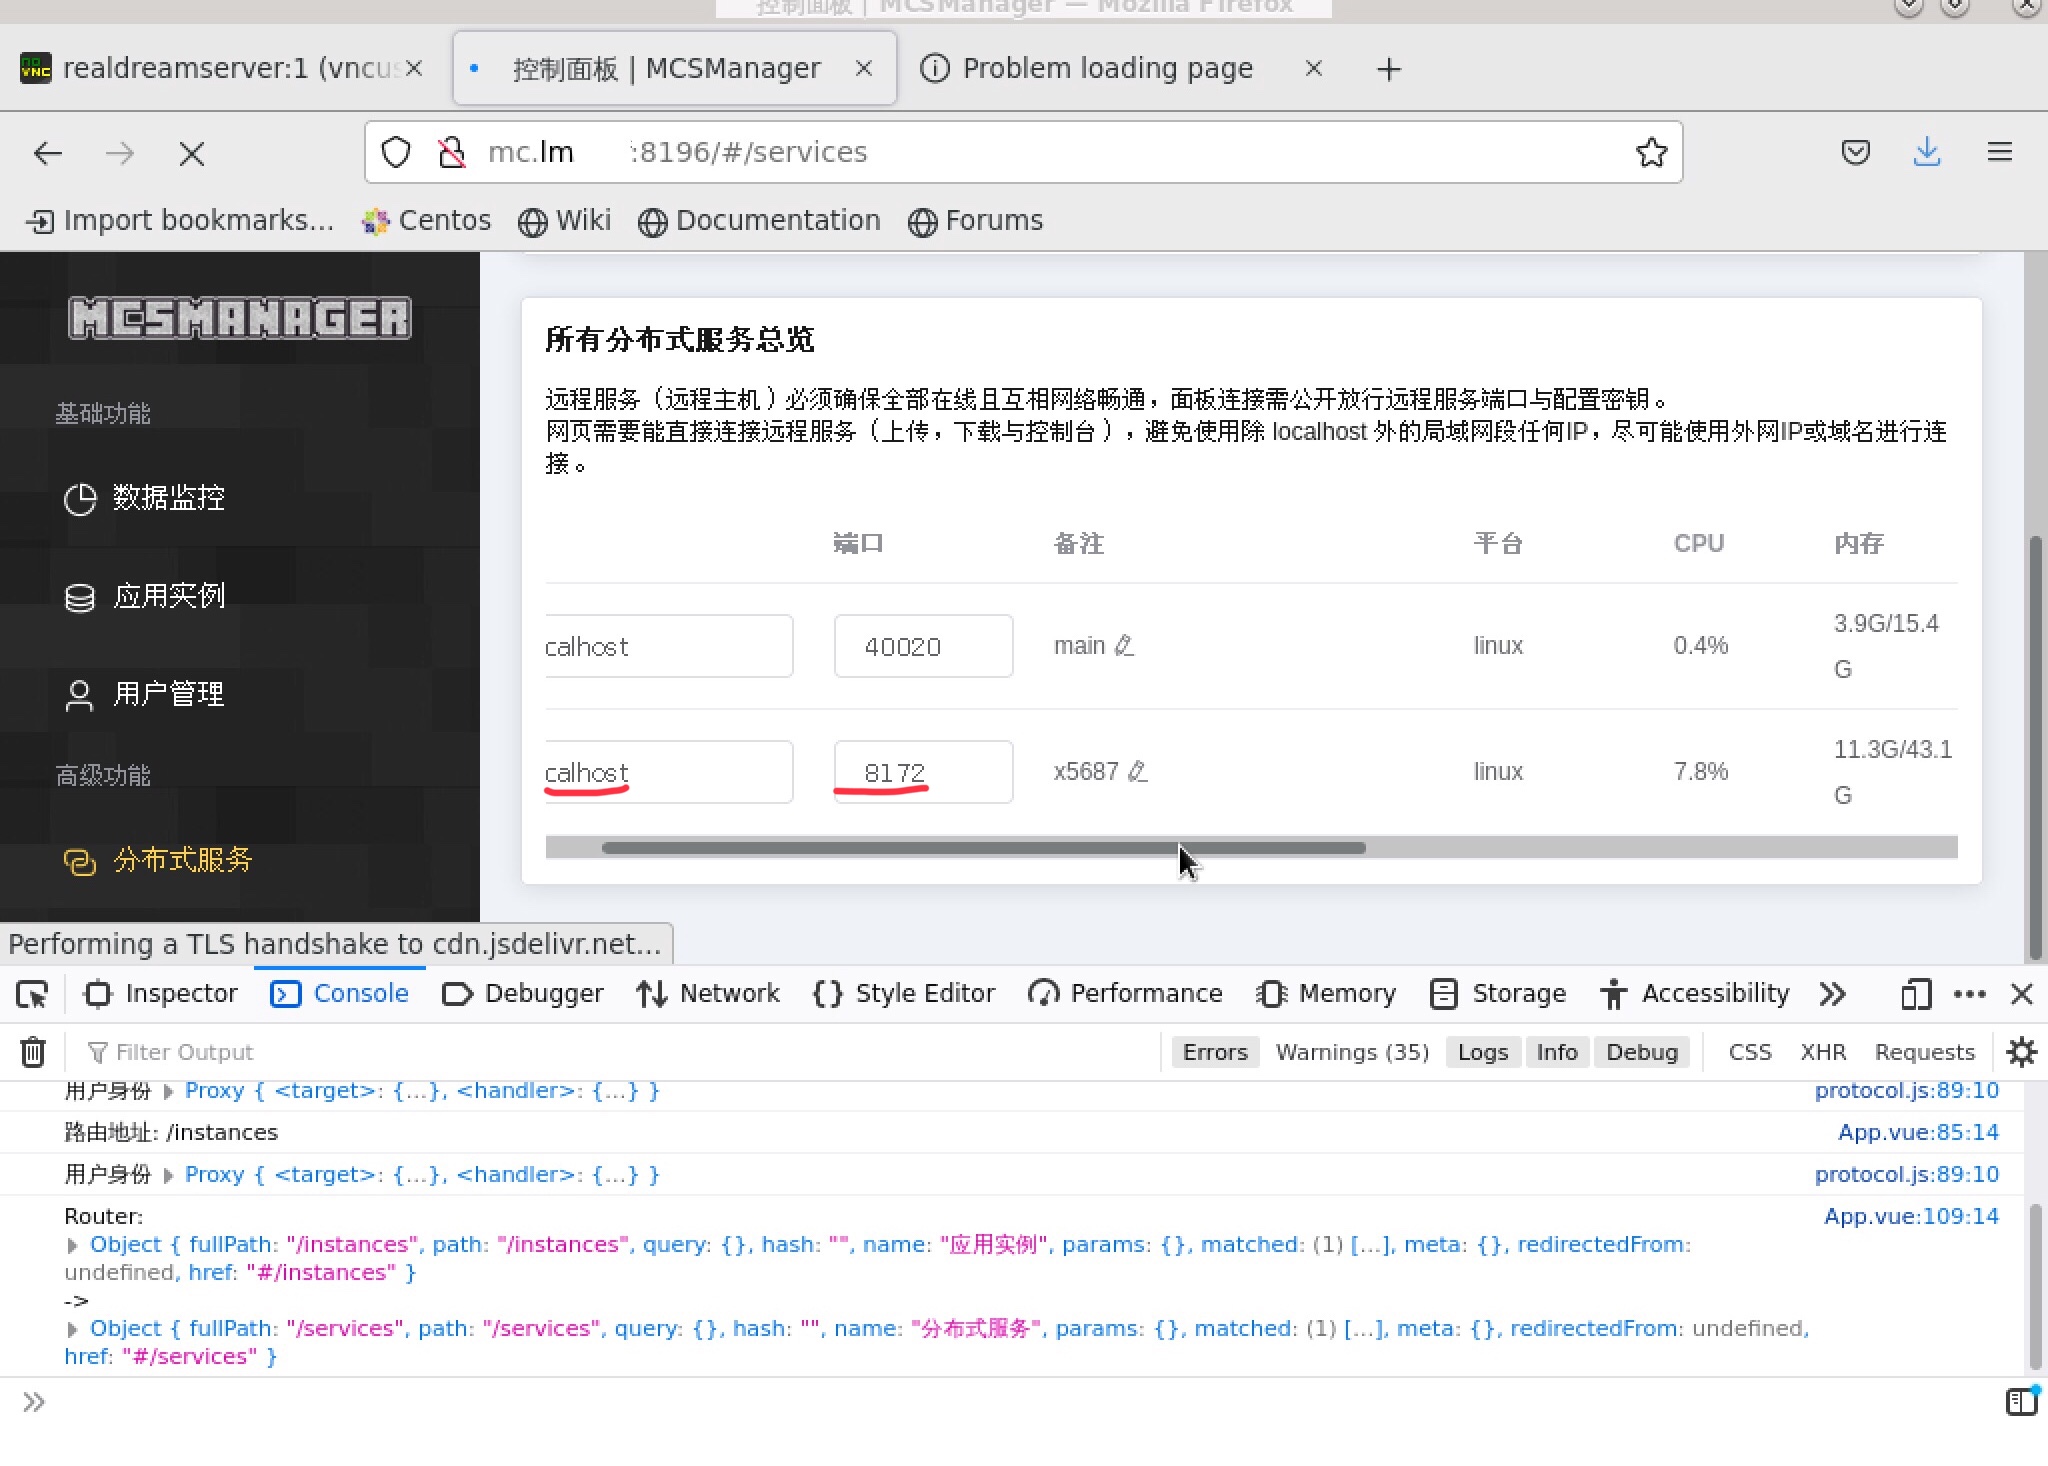The image size is (2048, 1466).
Task: Open the devtools overflow chevron menu
Action: coord(1833,993)
